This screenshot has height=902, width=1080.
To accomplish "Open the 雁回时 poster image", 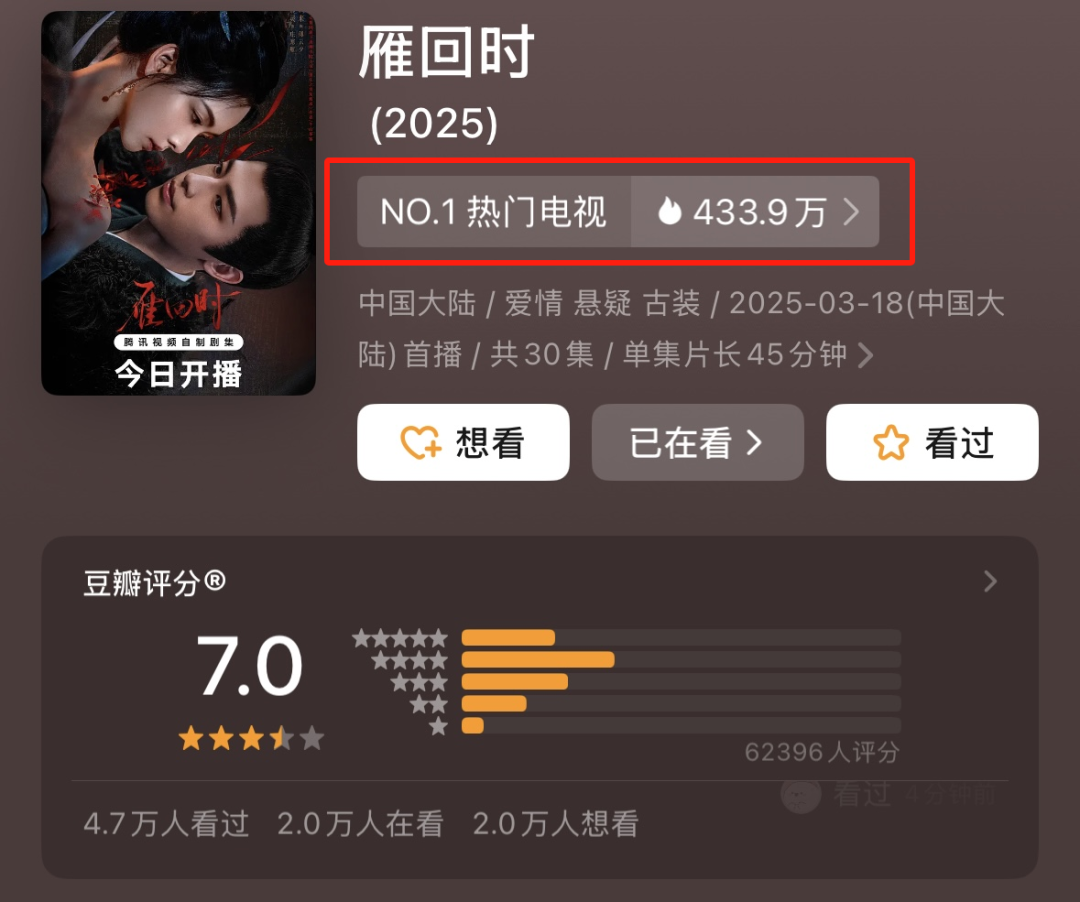I will point(178,203).
